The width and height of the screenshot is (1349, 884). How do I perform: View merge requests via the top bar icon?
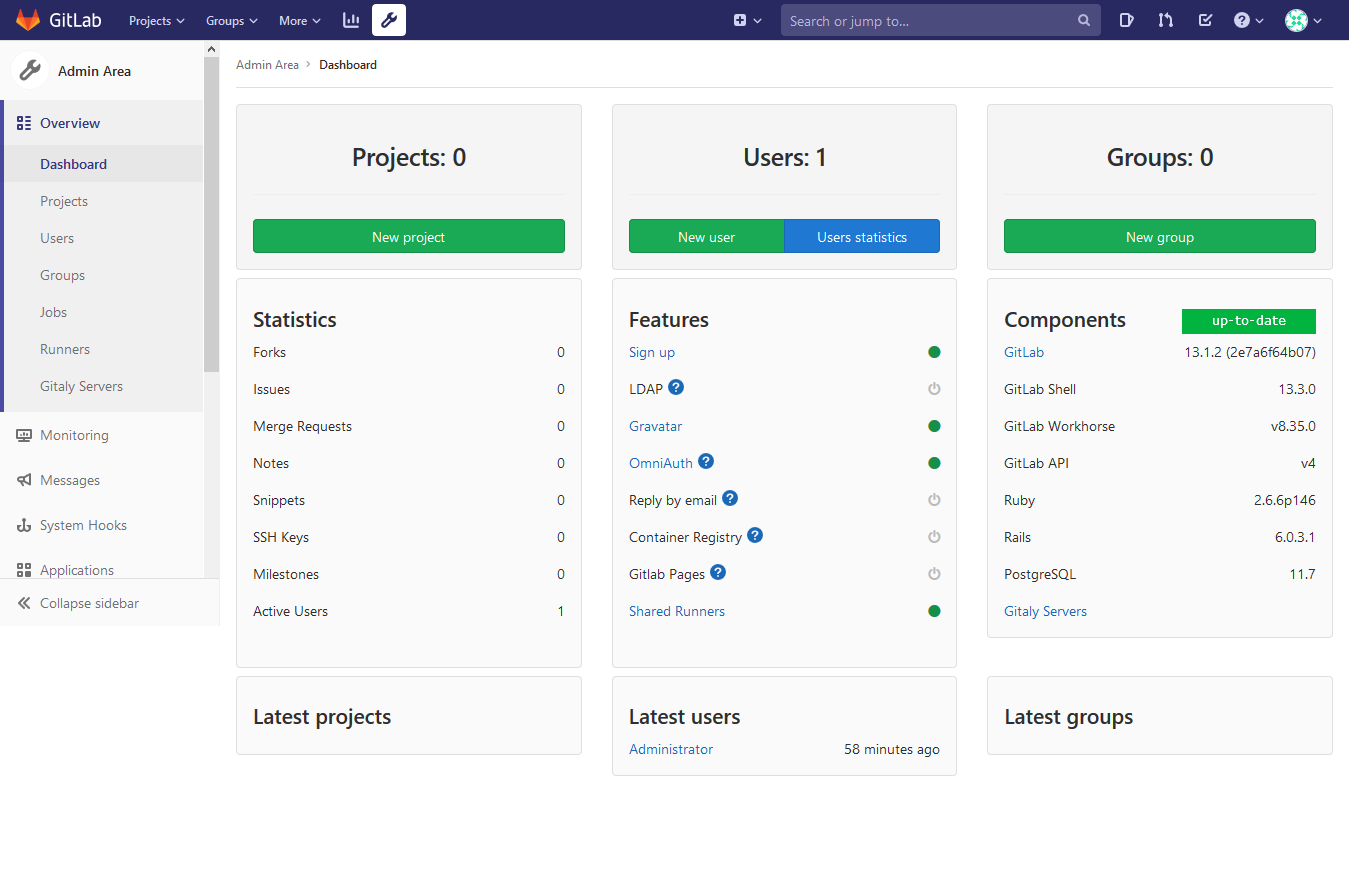[x=1165, y=19]
